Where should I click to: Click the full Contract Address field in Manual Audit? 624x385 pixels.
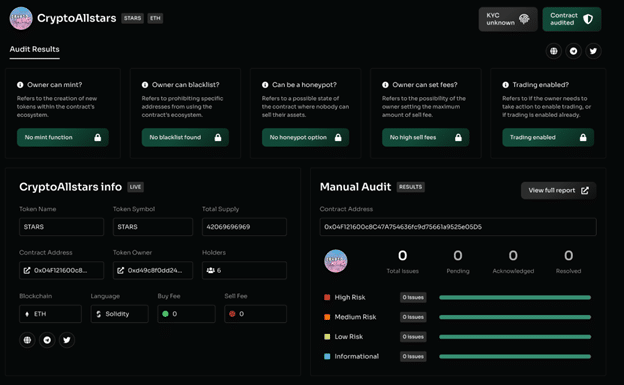(458, 227)
